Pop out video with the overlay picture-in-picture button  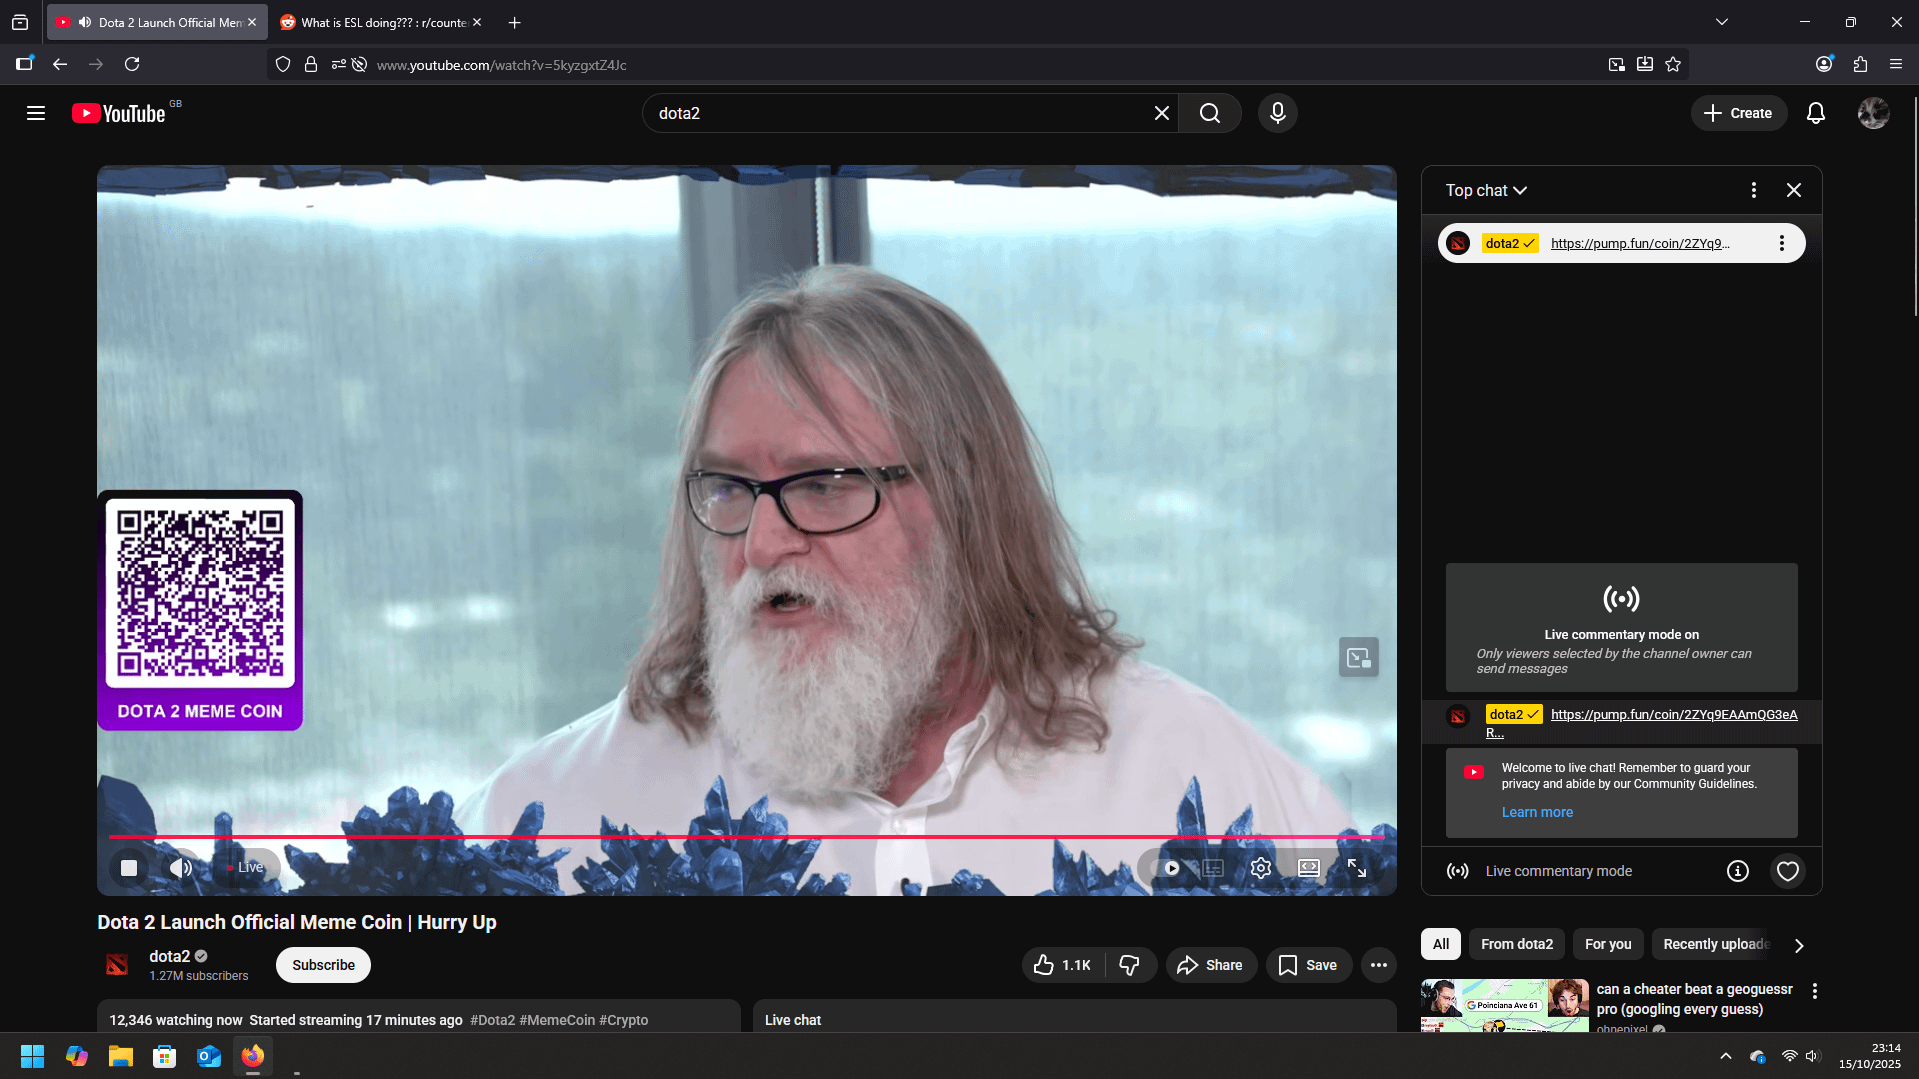tap(1359, 657)
